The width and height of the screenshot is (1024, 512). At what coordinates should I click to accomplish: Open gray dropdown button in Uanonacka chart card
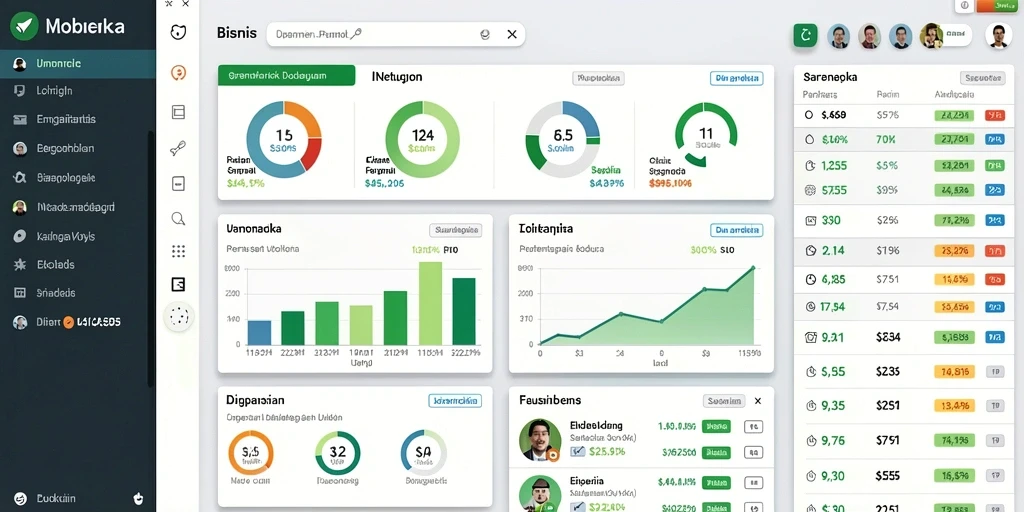tap(455, 230)
